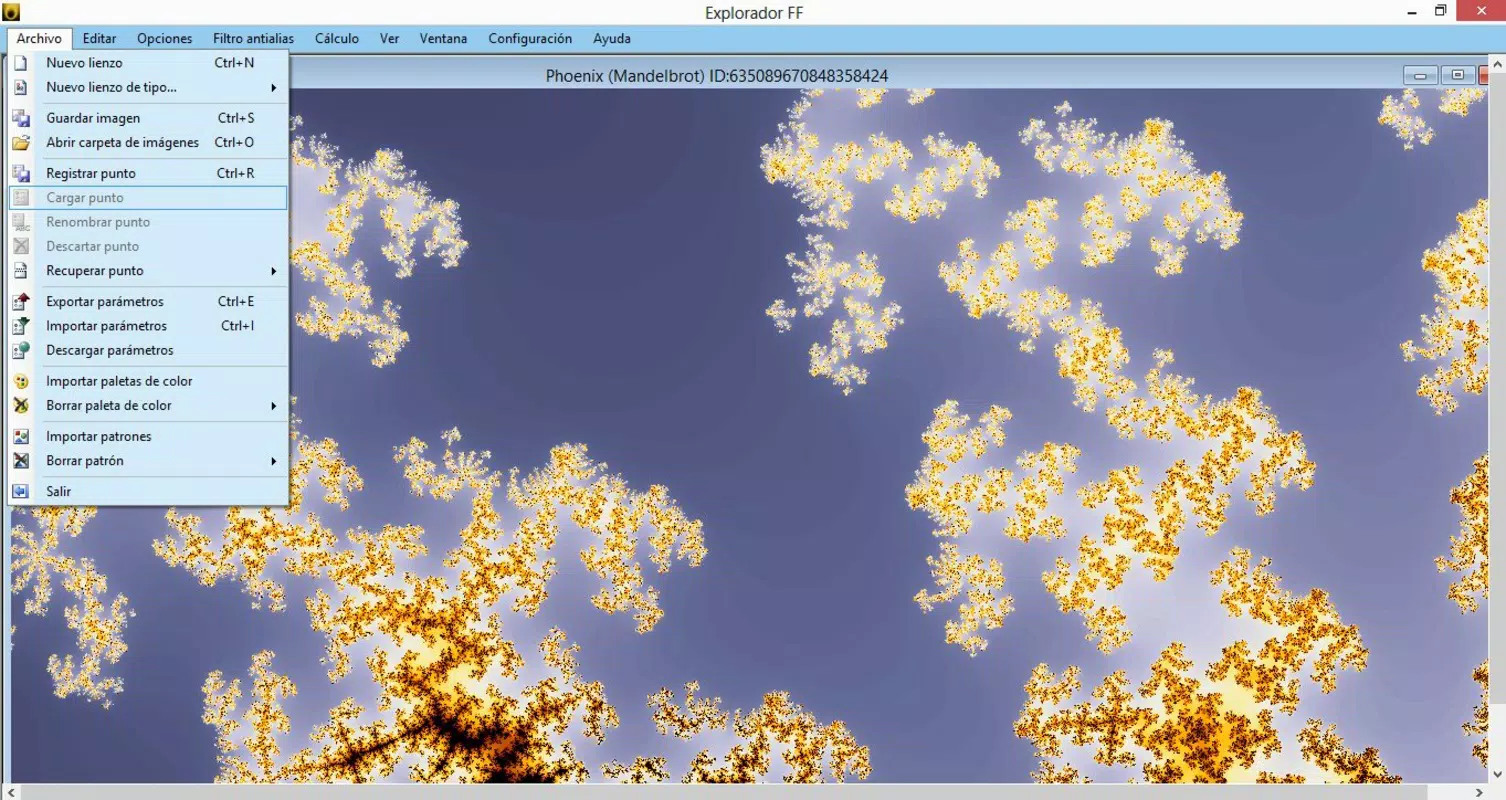Minimize the Phoenix (Mandelbrot) child window
1506x800 pixels.
(1420, 75)
